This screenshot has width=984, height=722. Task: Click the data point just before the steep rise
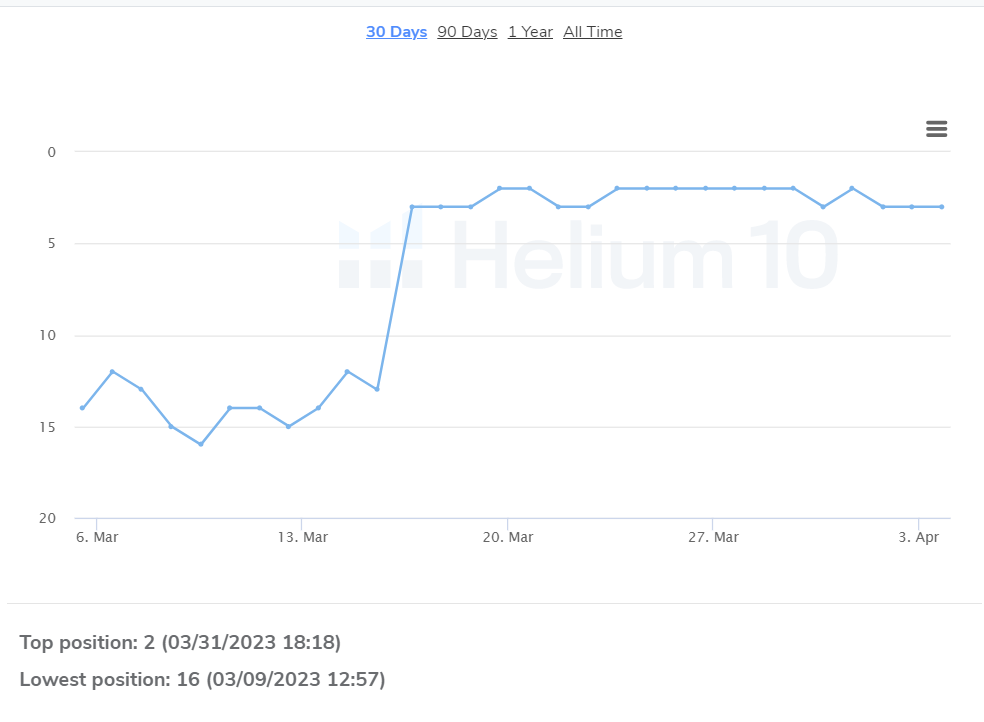tap(377, 389)
